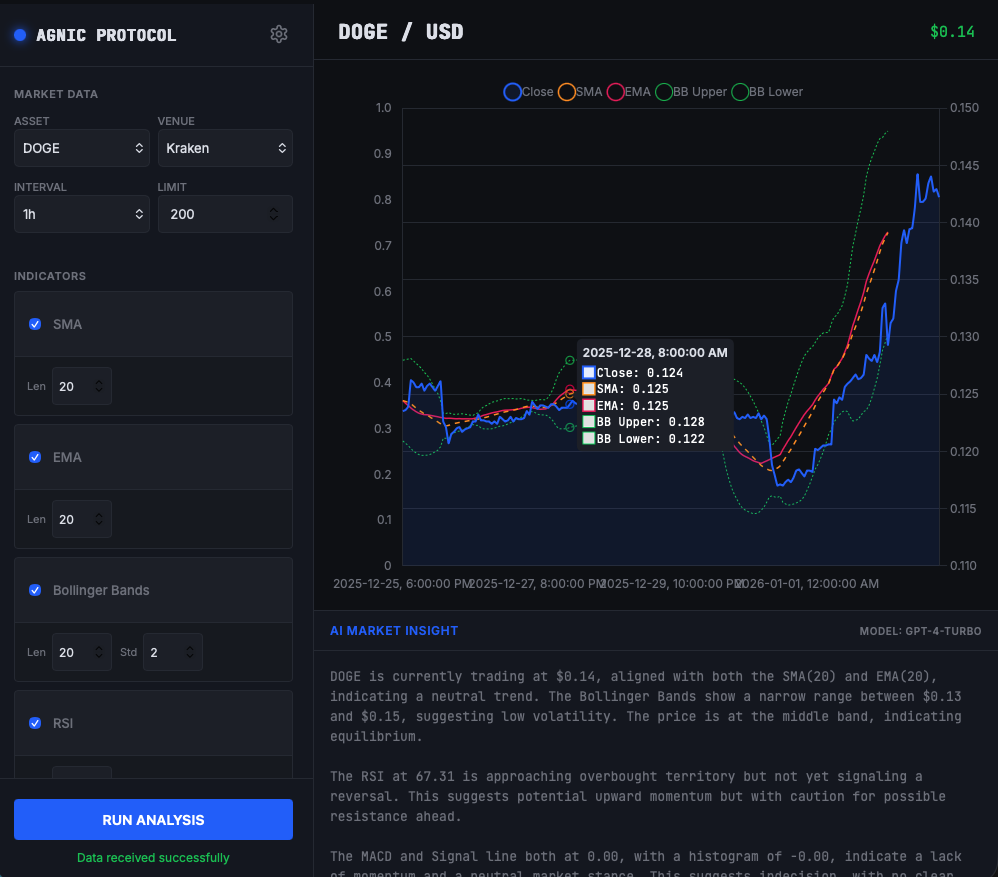
Task: Click the BB Upper color square in the tooltip
Action: click(x=588, y=421)
